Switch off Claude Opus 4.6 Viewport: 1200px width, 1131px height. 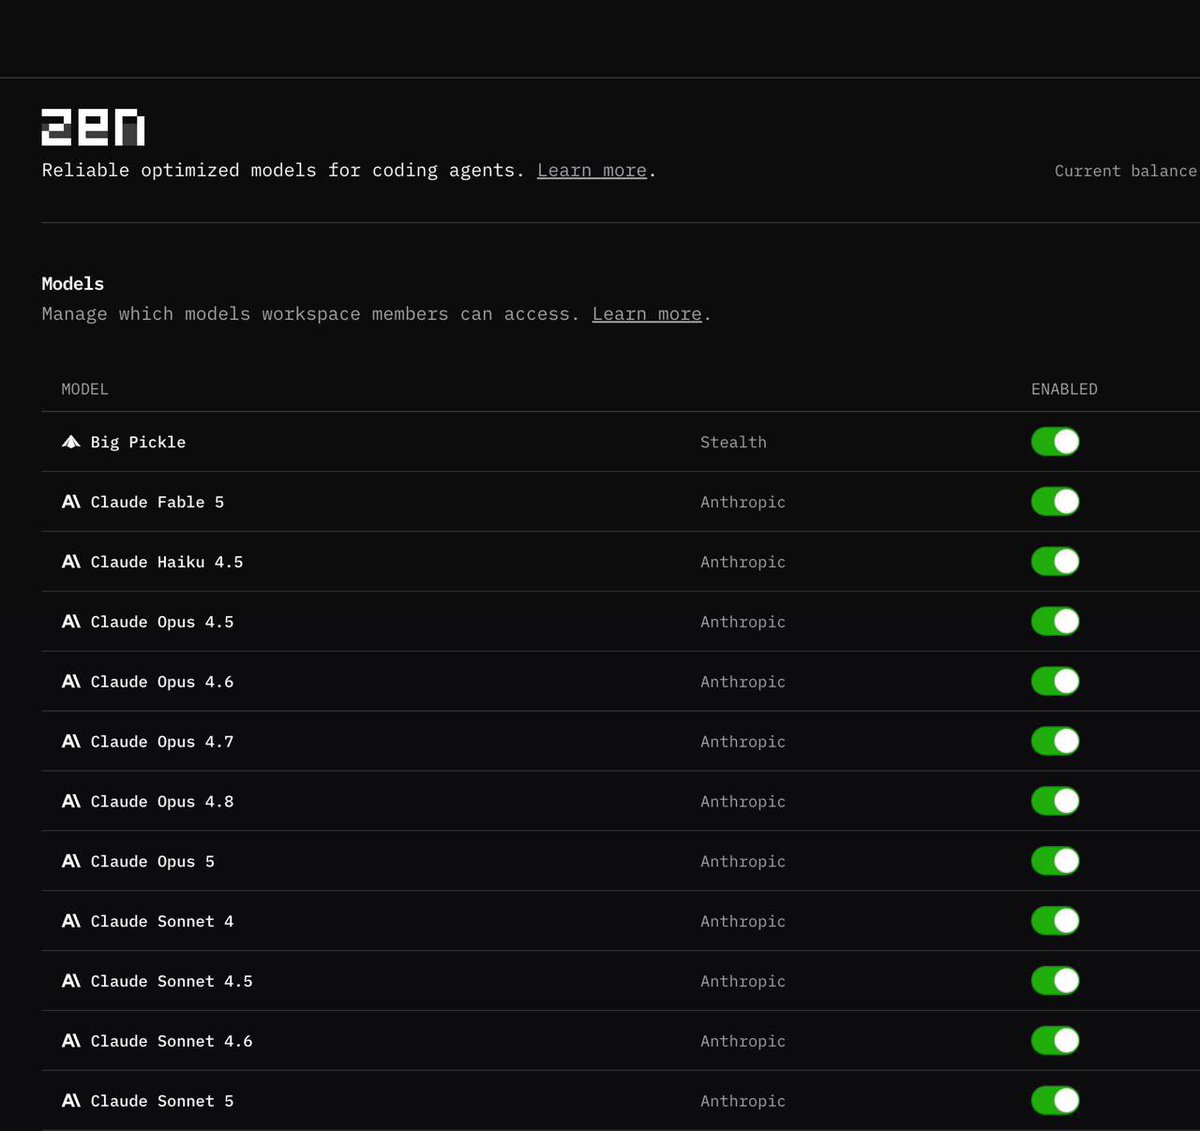tap(1055, 682)
